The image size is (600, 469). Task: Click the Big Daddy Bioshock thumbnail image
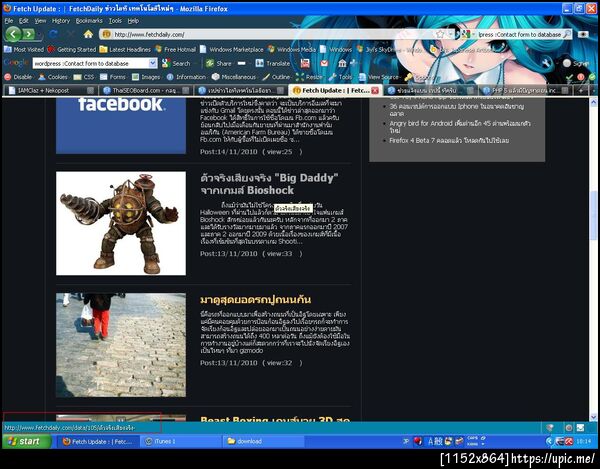121,223
